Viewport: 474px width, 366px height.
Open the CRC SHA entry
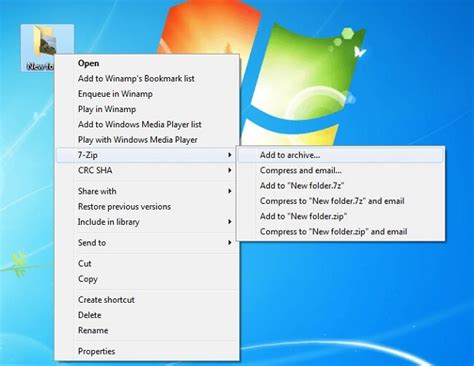(x=147, y=170)
